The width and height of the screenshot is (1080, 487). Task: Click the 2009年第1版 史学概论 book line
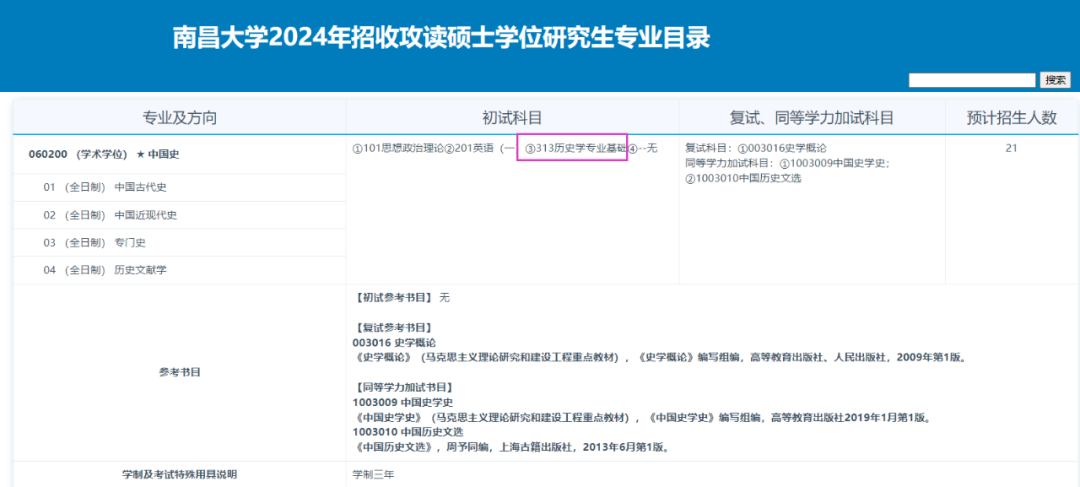pyautogui.click(x=662, y=358)
